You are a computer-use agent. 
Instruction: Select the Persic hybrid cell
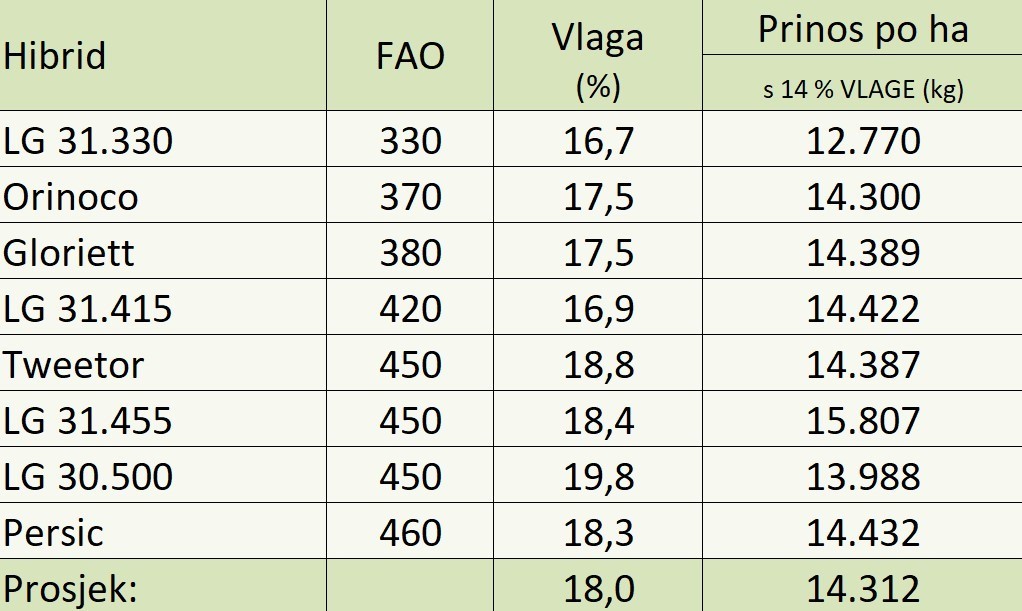click(54, 533)
